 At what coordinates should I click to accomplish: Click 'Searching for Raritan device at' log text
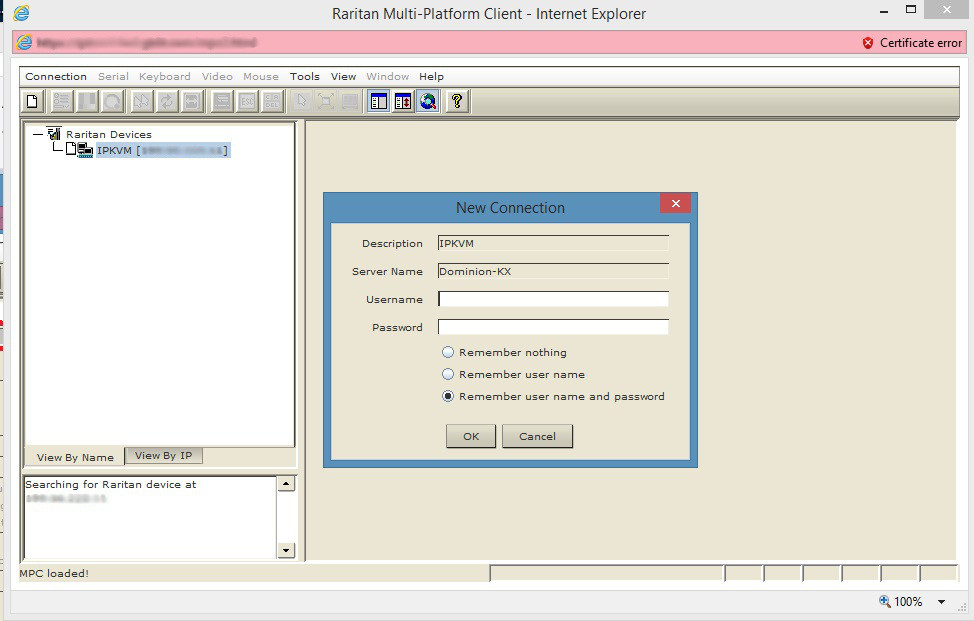[111, 484]
